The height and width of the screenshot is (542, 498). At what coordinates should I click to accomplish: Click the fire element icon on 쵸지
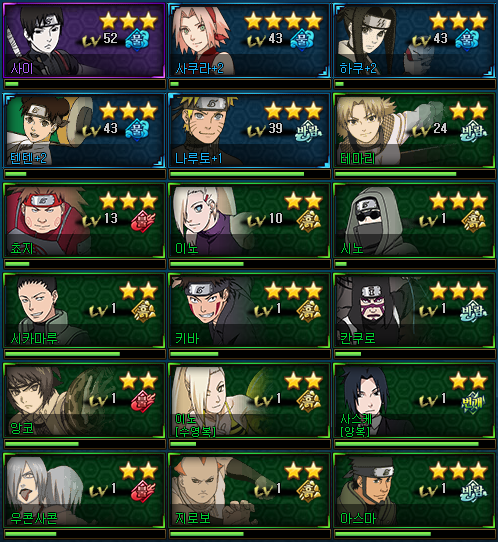coord(143,221)
